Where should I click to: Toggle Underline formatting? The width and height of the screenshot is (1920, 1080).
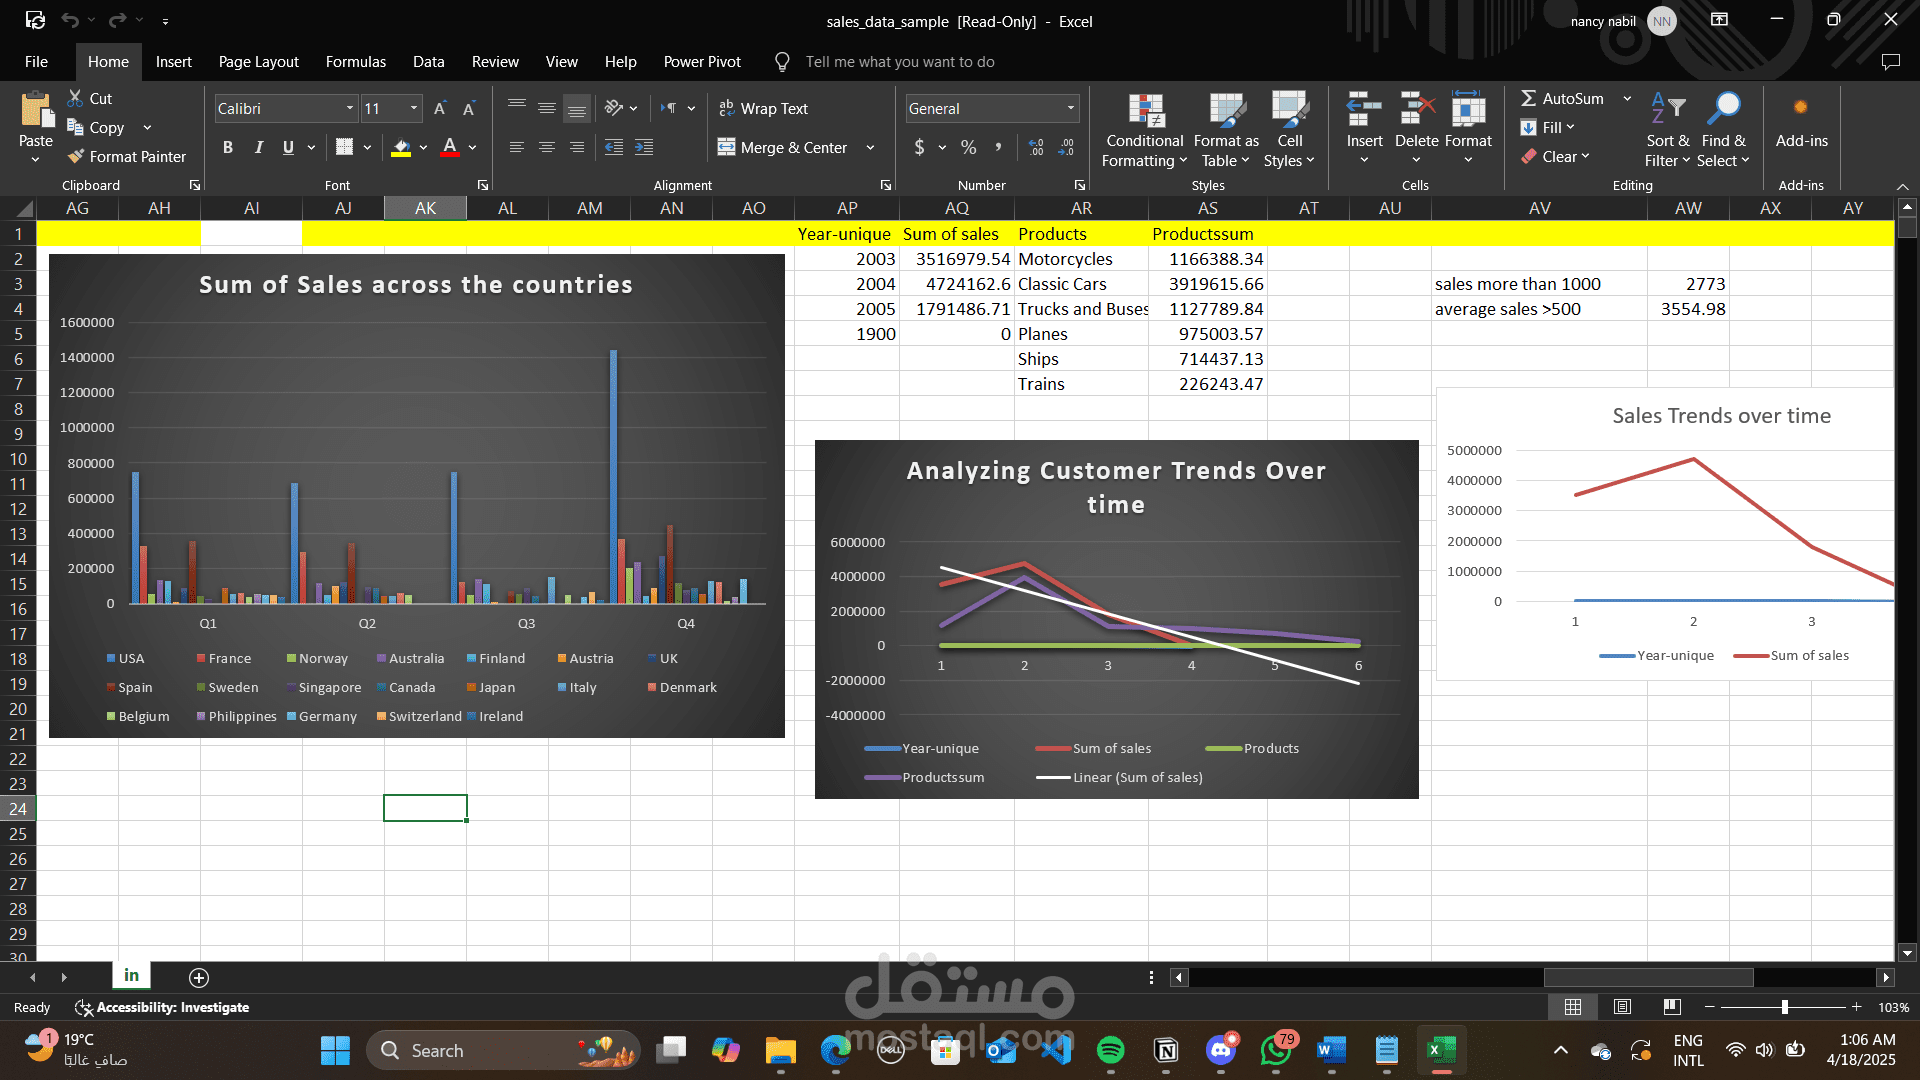(x=288, y=147)
